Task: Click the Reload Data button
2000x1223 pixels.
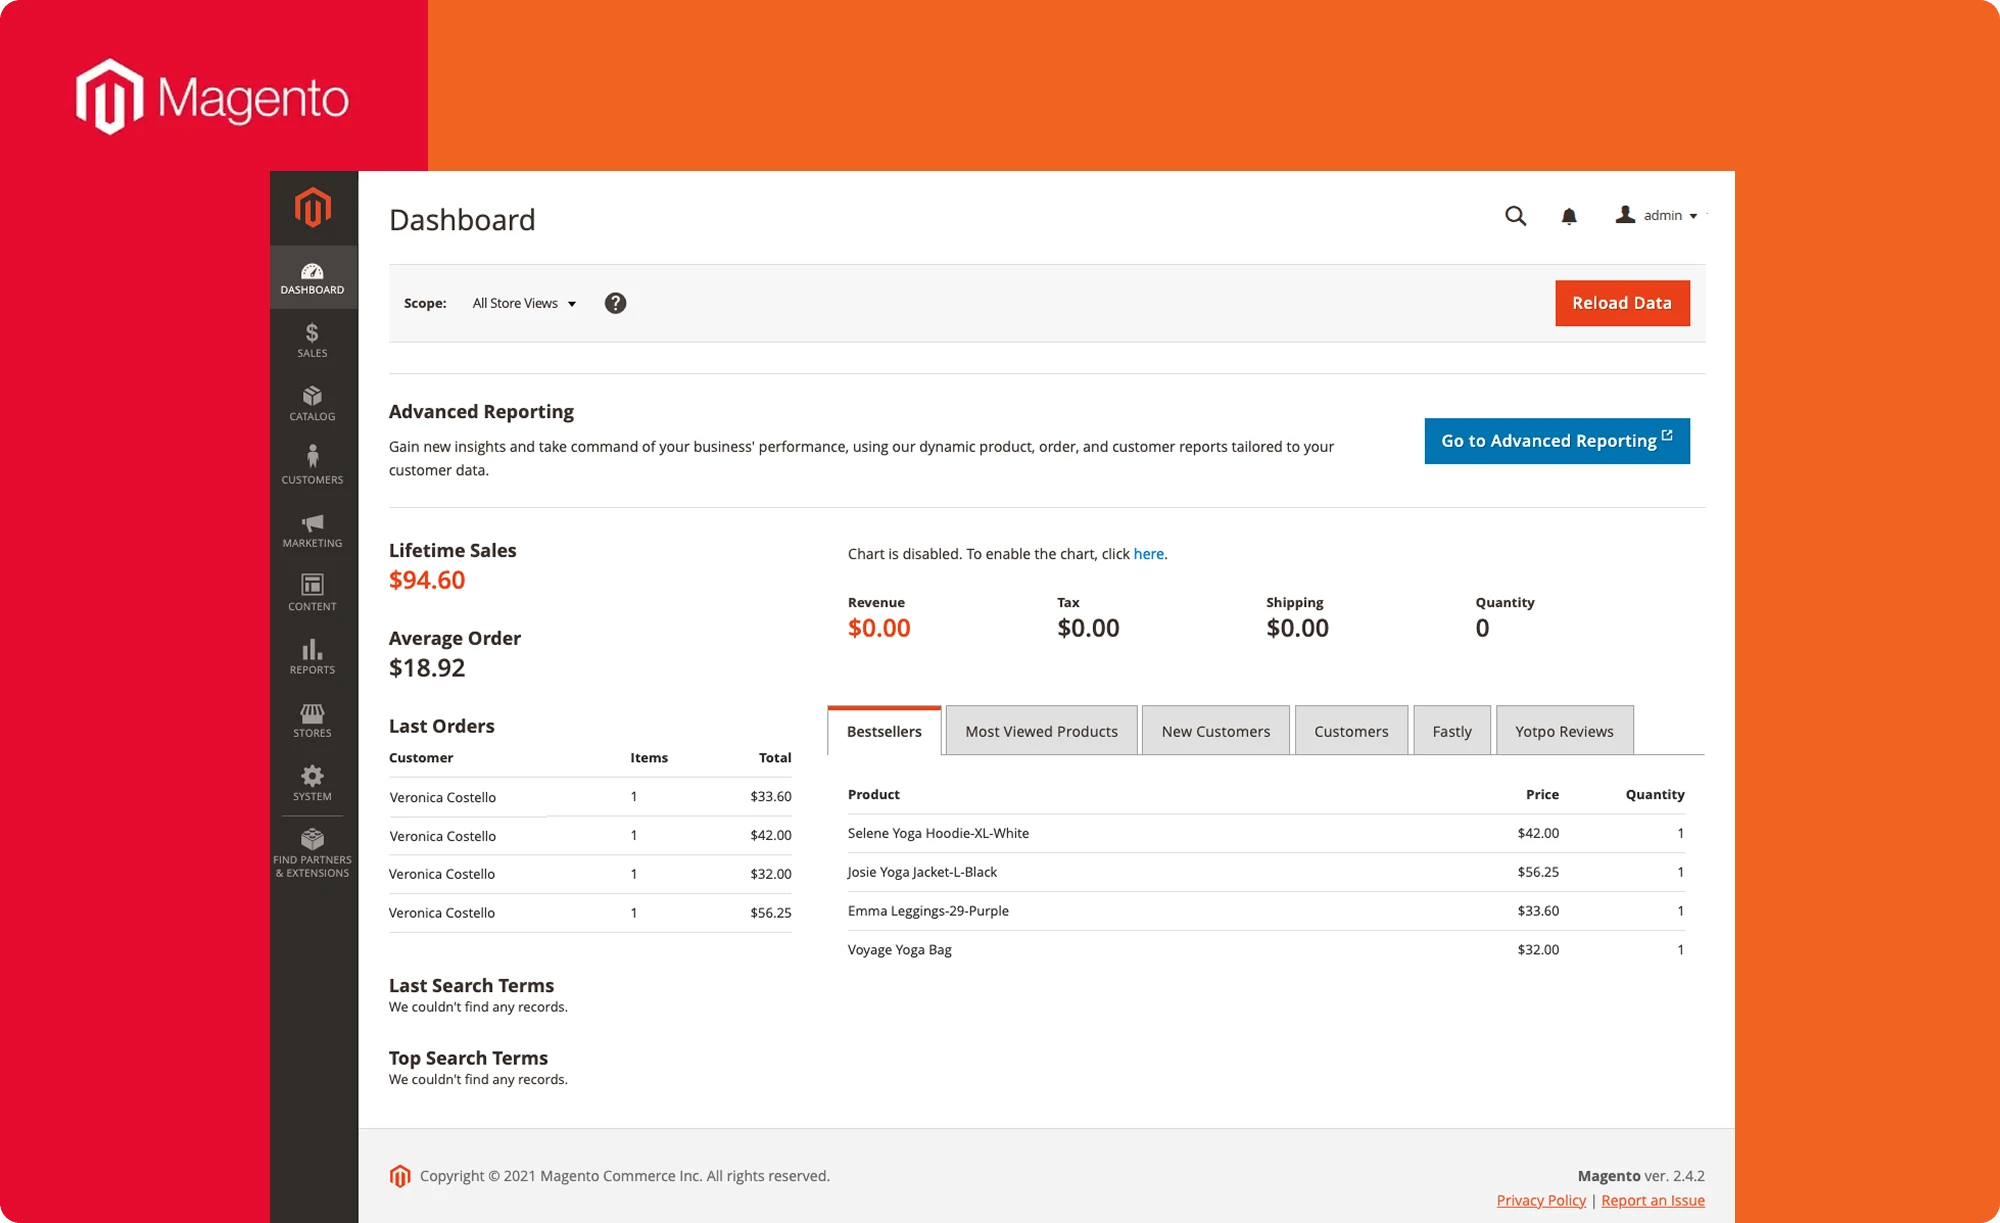Action: tap(1622, 303)
